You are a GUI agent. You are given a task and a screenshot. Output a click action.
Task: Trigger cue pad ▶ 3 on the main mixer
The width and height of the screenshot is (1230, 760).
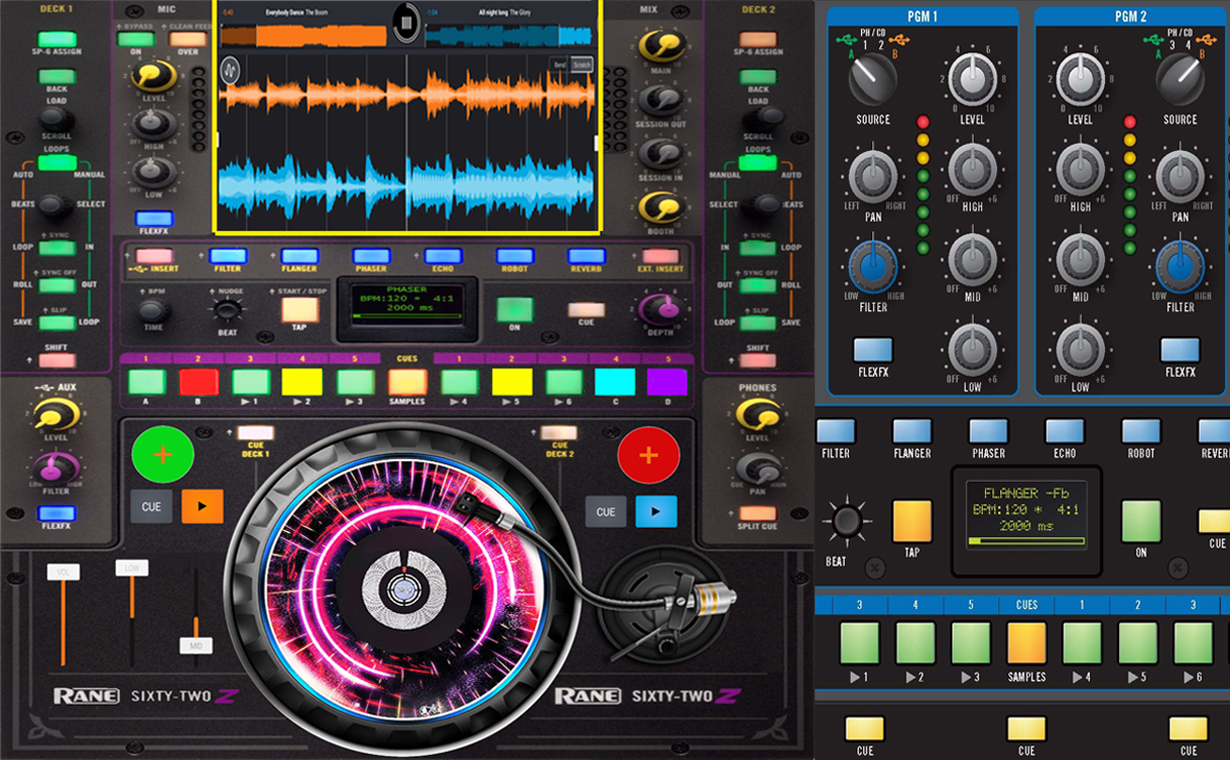click(x=355, y=382)
